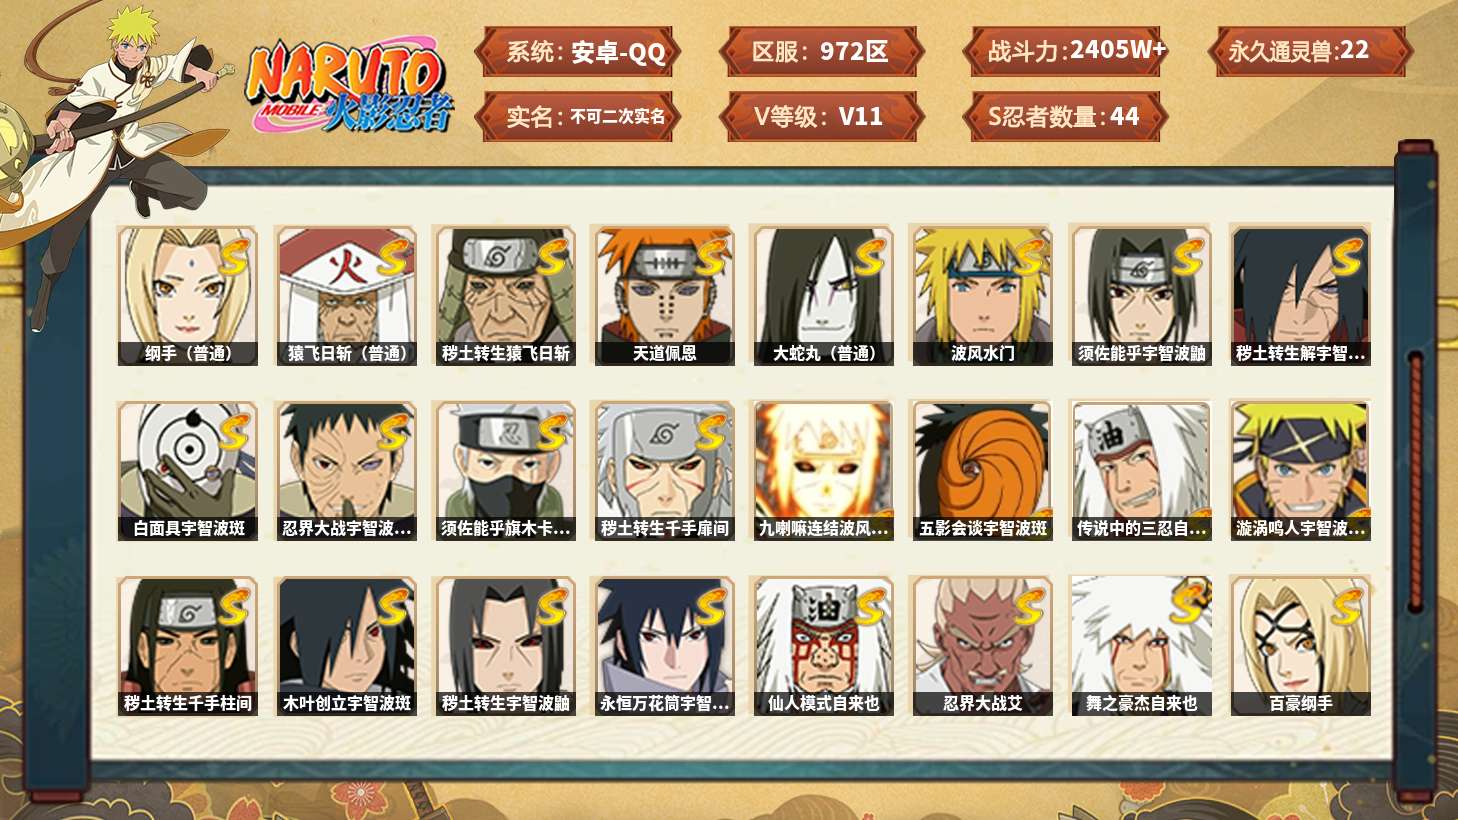Select the 战斗力 2405W+ banner
Viewport: 1458px width, 820px height.
(1065, 52)
